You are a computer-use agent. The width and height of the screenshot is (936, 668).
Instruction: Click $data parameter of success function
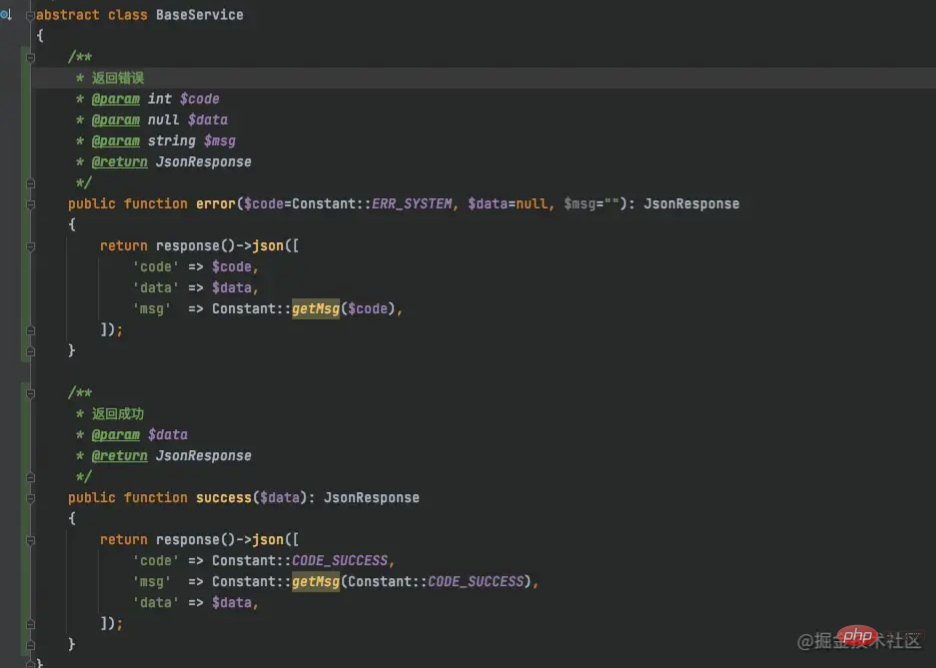tap(279, 498)
